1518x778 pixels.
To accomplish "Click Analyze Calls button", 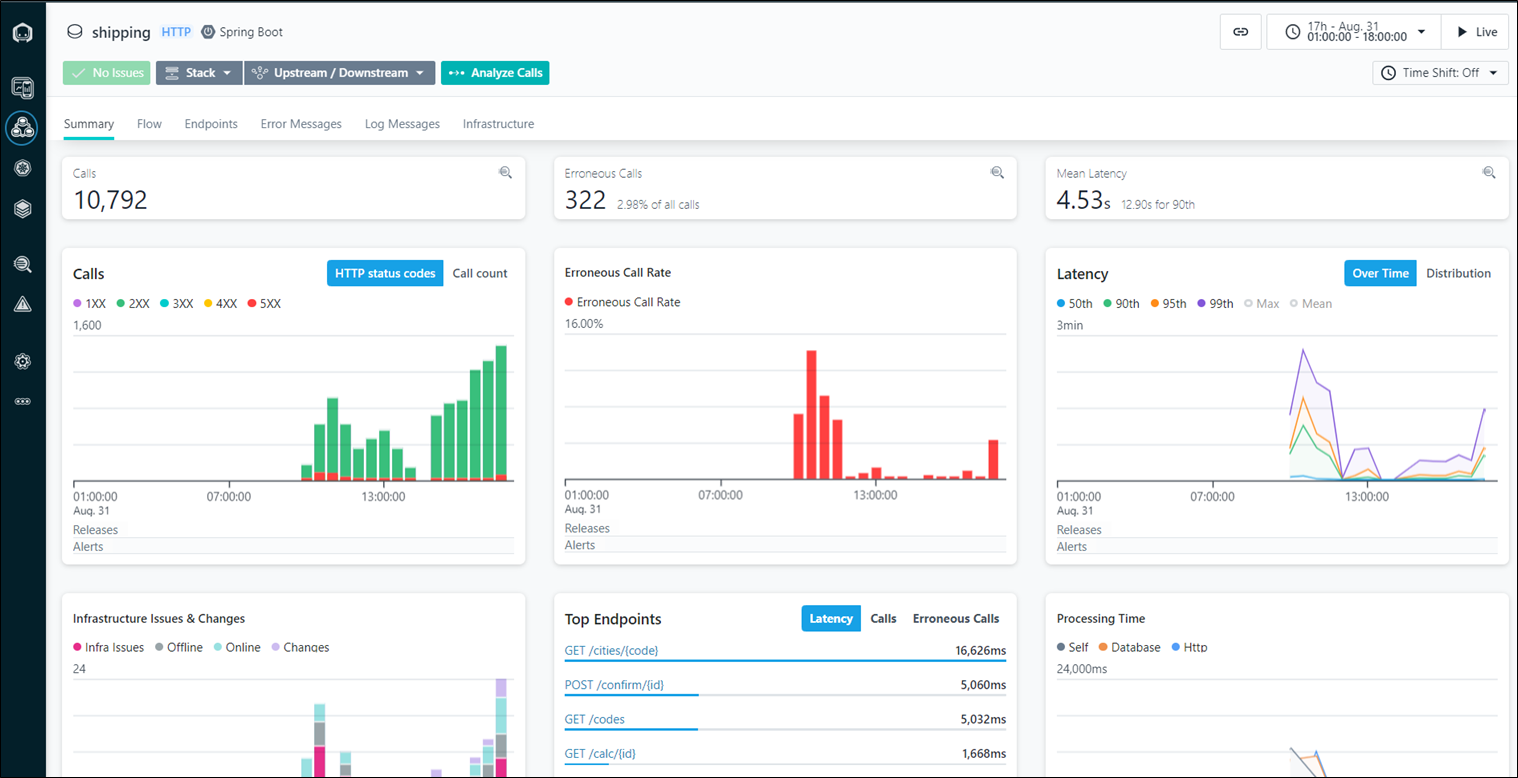I will tap(495, 73).
